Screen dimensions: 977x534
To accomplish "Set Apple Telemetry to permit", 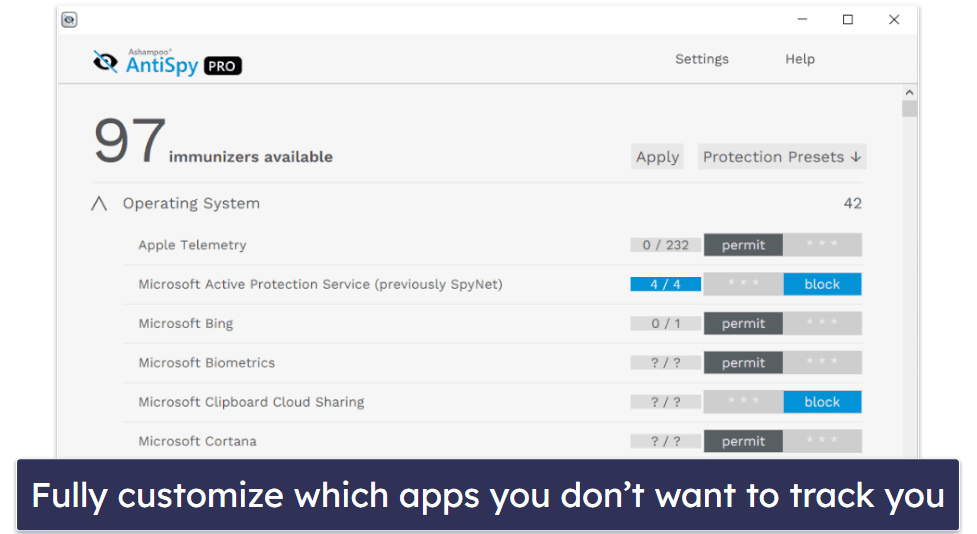I will point(743,245).
